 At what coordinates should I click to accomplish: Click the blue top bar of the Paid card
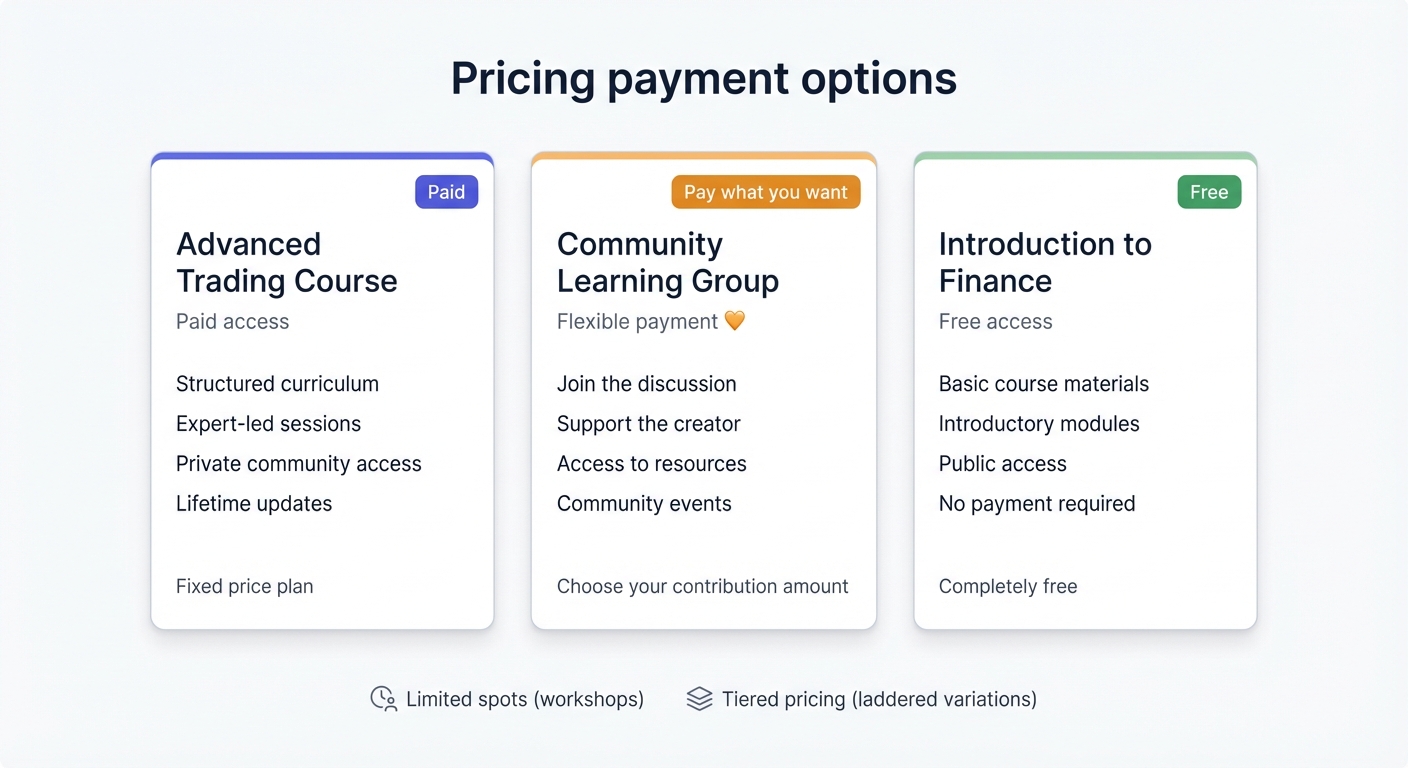click(322, 155)
